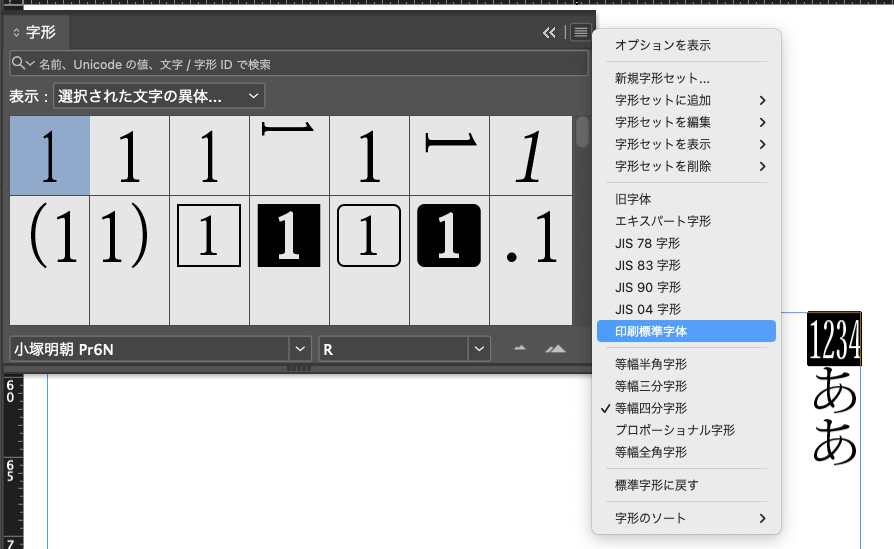Zoom in glyph view with large mountains icon
The width and height of the screenshot is (894, 549).
point(555,349)
